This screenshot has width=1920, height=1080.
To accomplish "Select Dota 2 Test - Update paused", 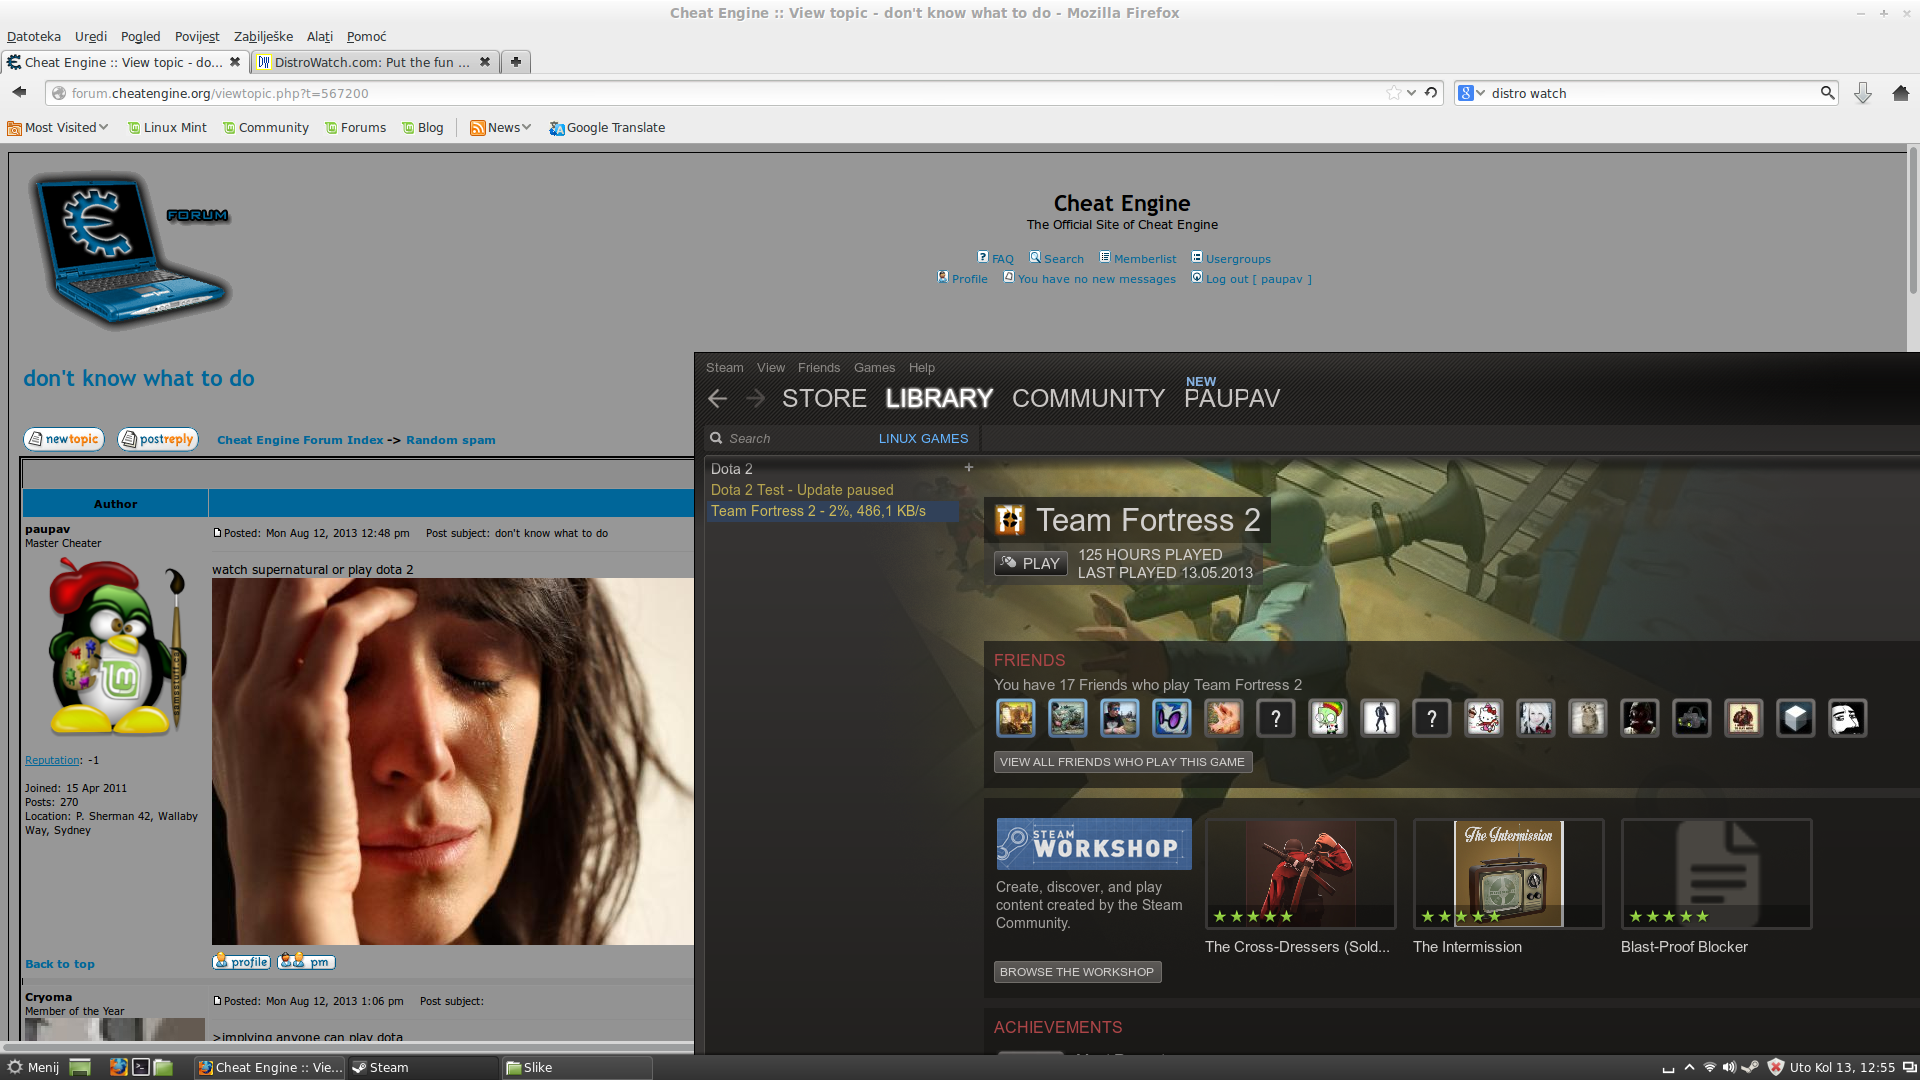I will [x=802, y=490].
